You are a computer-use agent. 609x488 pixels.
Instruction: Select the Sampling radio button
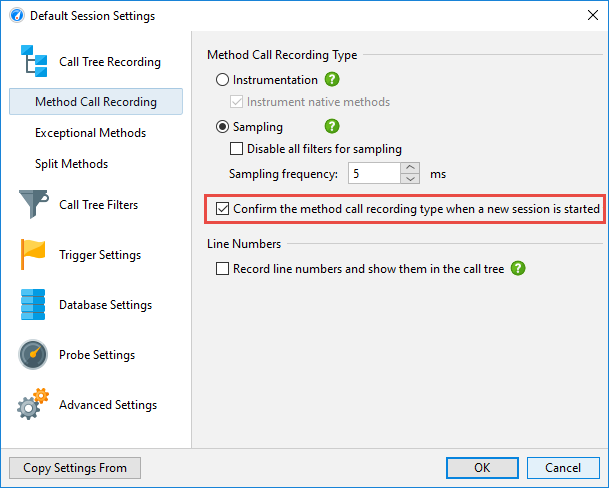(222, 127)
